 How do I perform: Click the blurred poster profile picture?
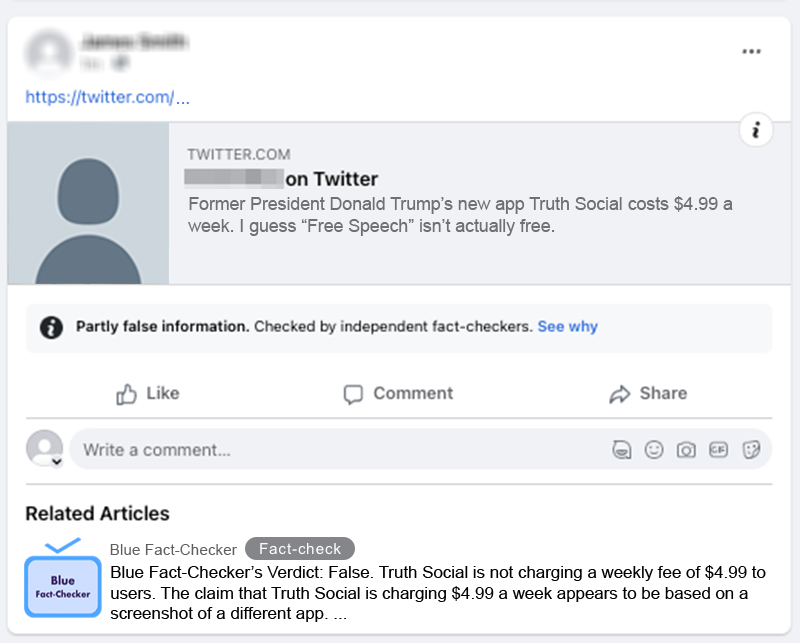(48, 52)
